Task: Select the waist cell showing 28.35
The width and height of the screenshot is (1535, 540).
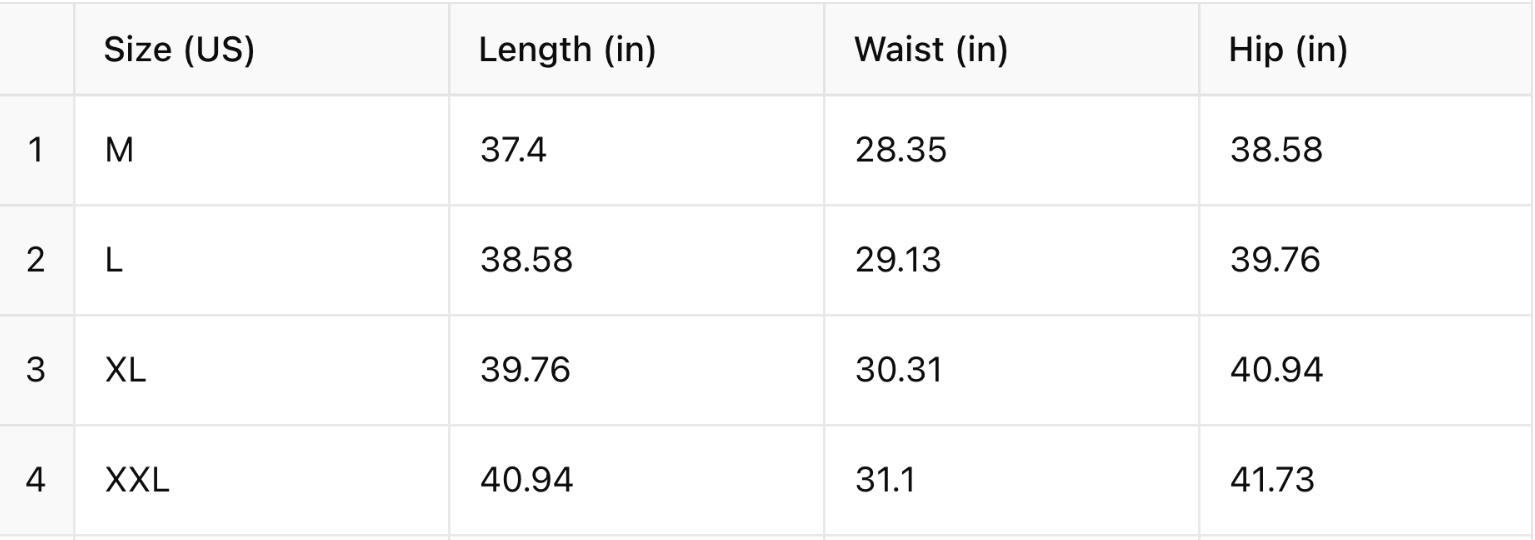Action: [x=900, y=151]
